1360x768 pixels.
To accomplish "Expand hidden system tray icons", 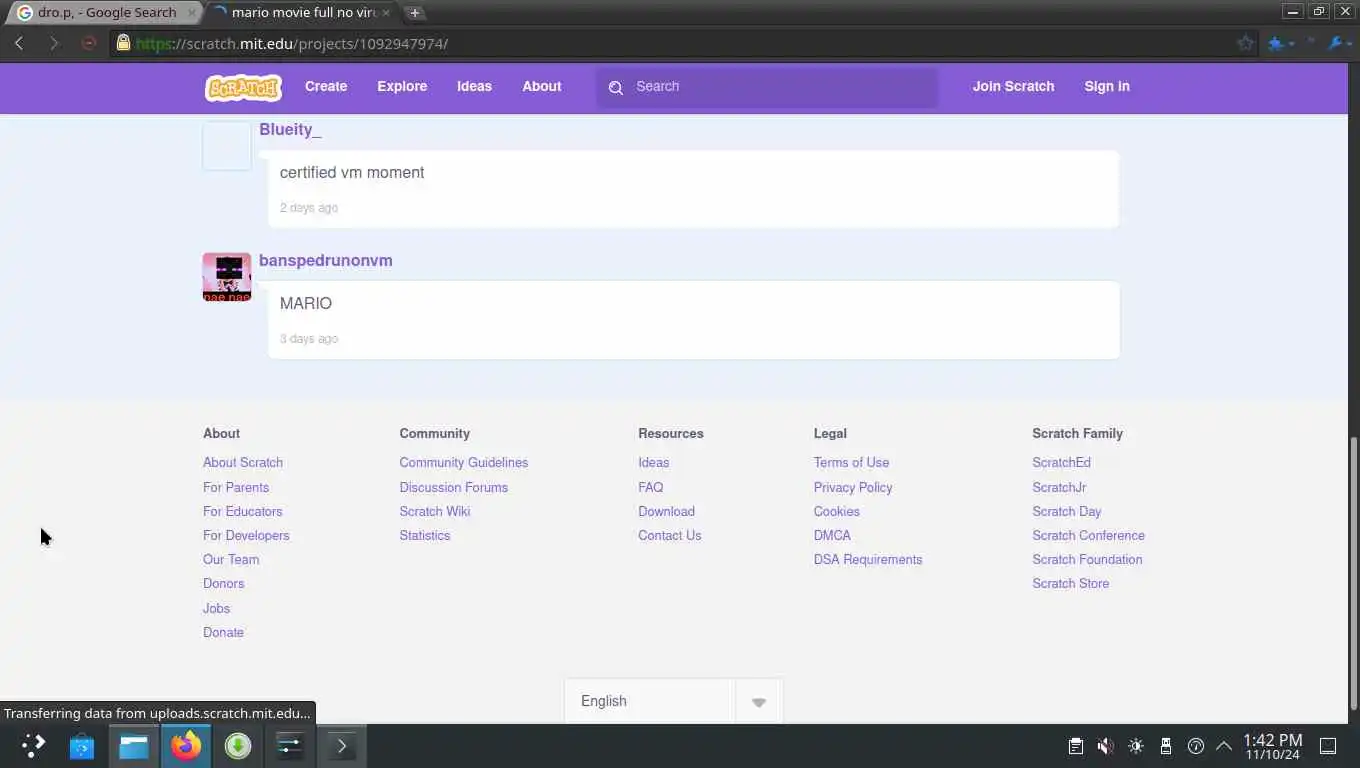I will [1224, 746].
